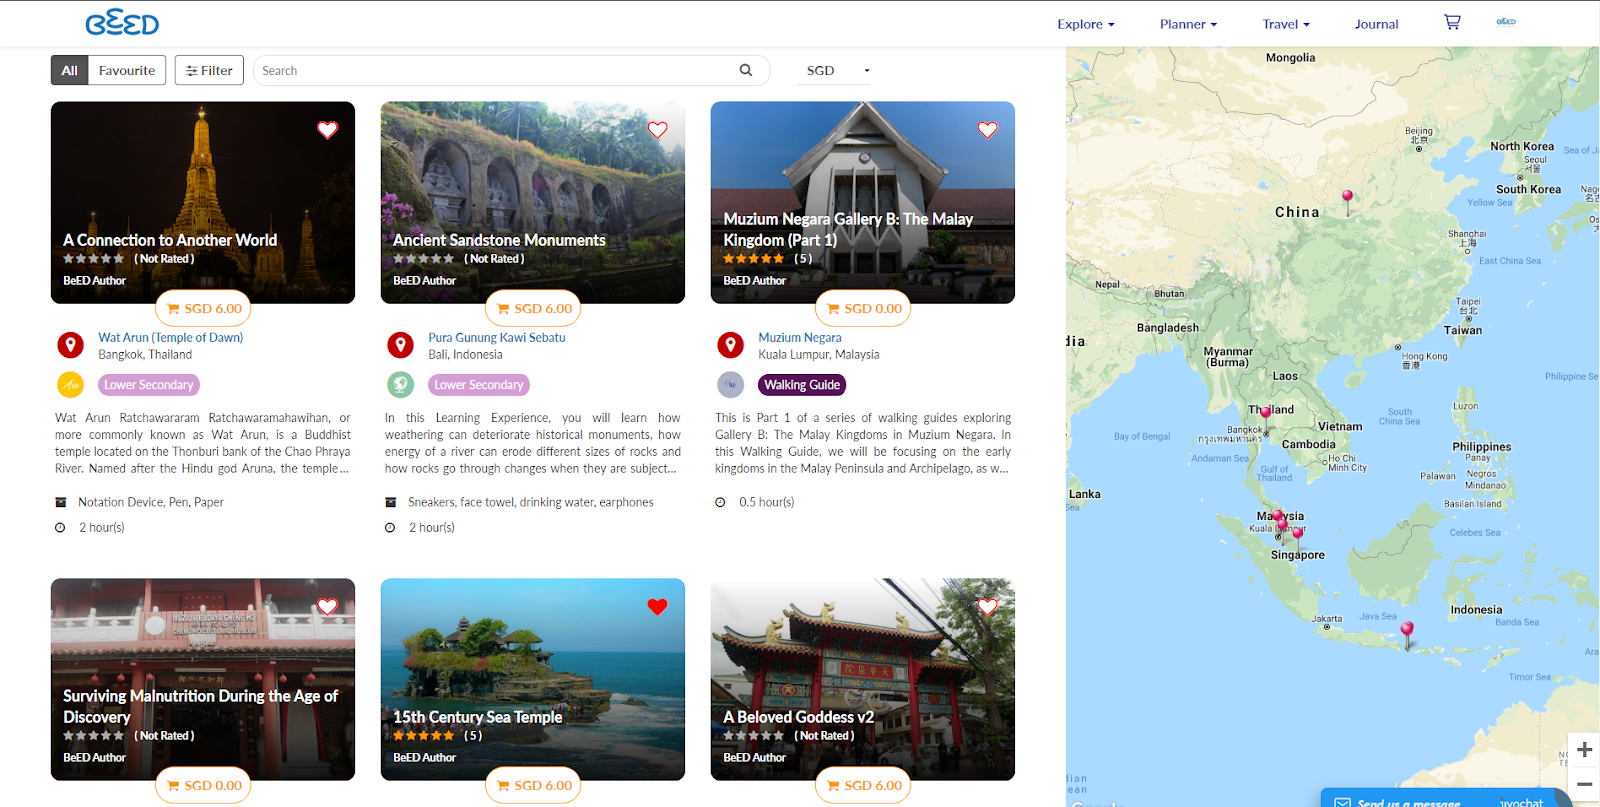
Task: Open Wat Arun (Temple of Dawn) link
Action: coord(171,338)
